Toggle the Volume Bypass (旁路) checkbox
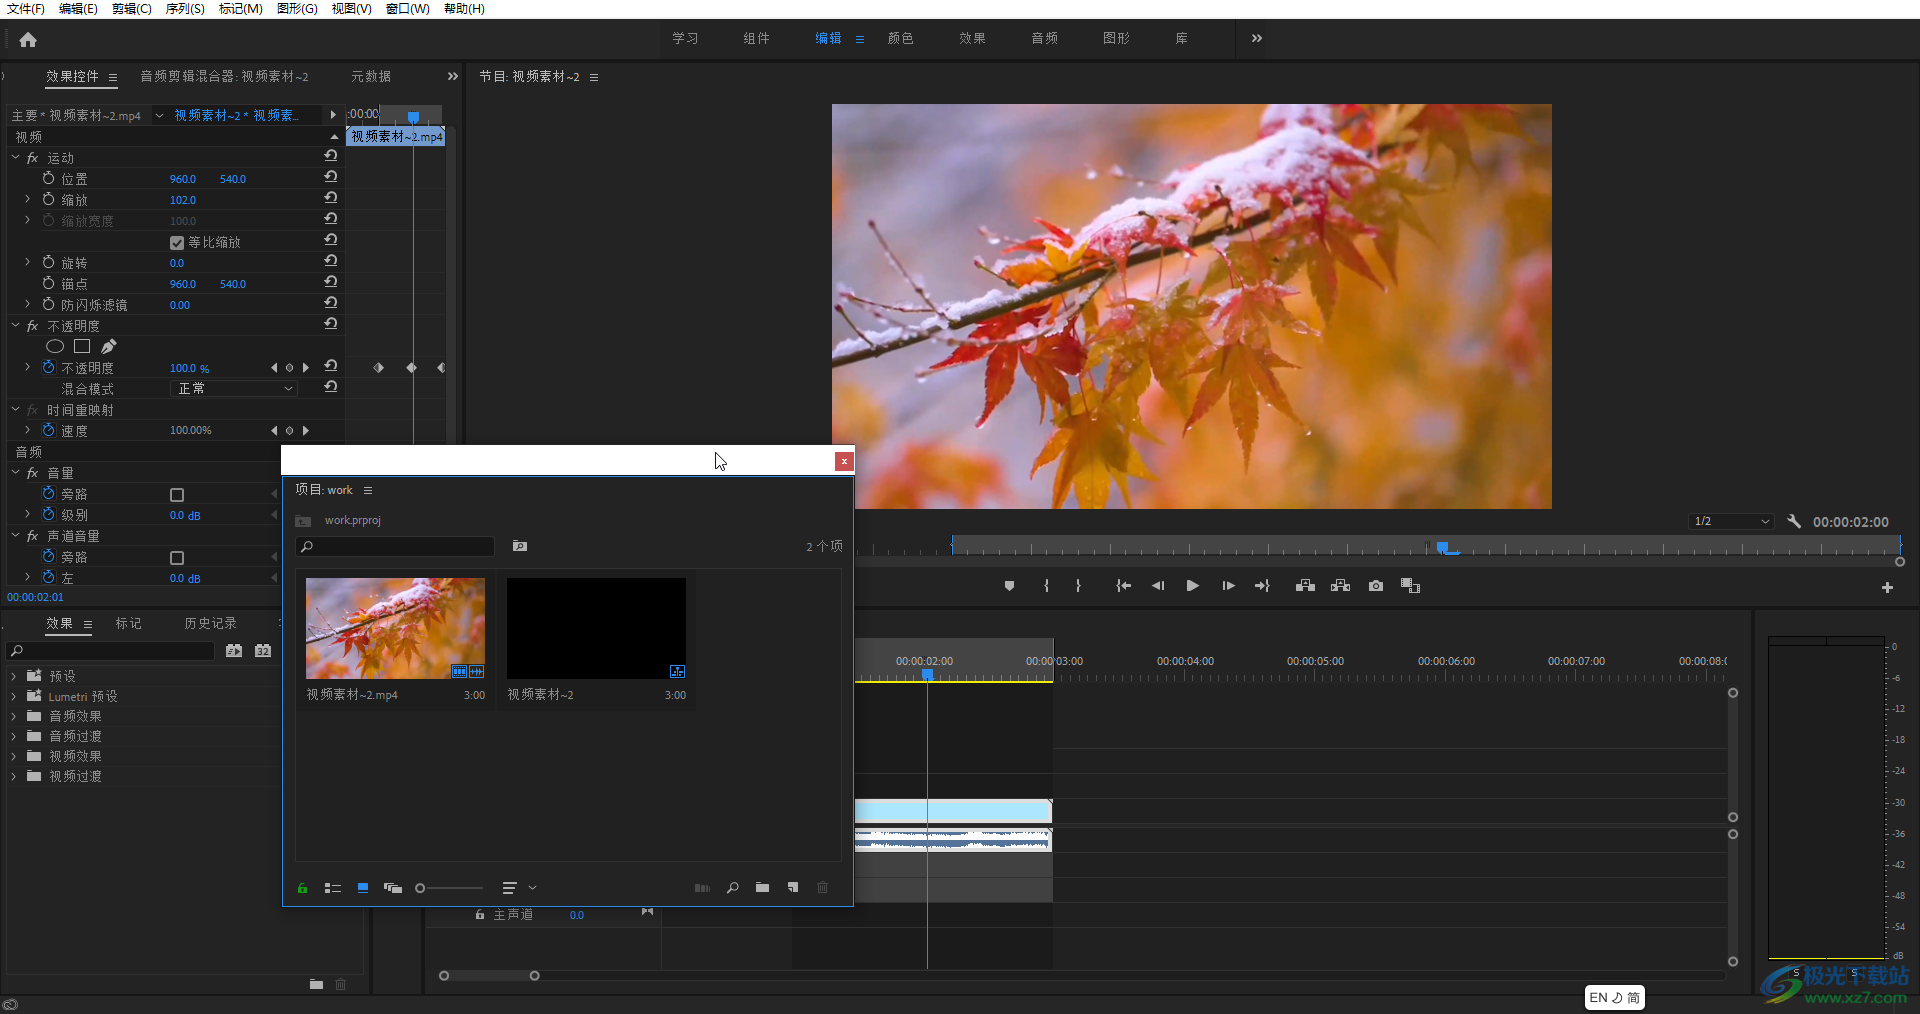1920x1014 pixels. (x=177, y=495)
